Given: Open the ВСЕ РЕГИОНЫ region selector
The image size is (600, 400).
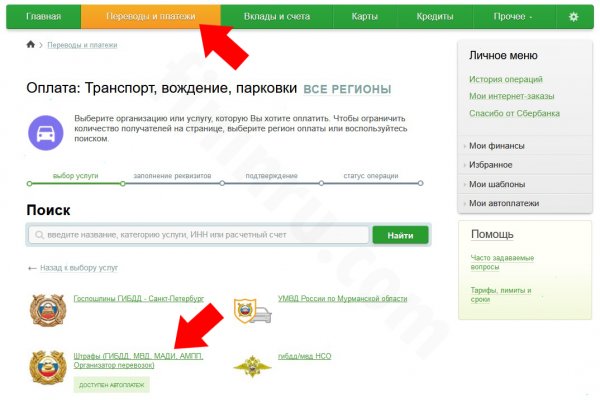Looking at the screenshot, I should pyautogui.click(x=347, y=89).
